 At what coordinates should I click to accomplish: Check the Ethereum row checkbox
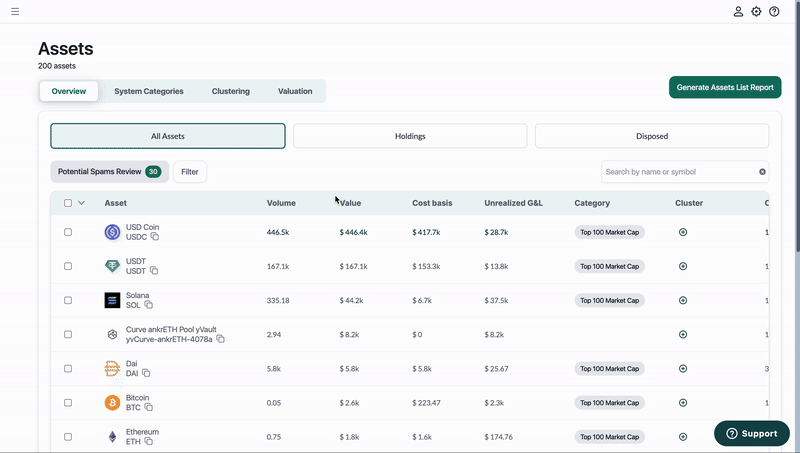(x=68, y=437)
